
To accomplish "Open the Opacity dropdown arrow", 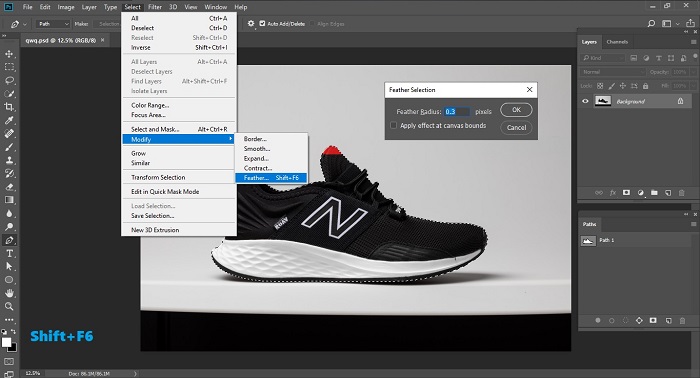I will [693, 72].
